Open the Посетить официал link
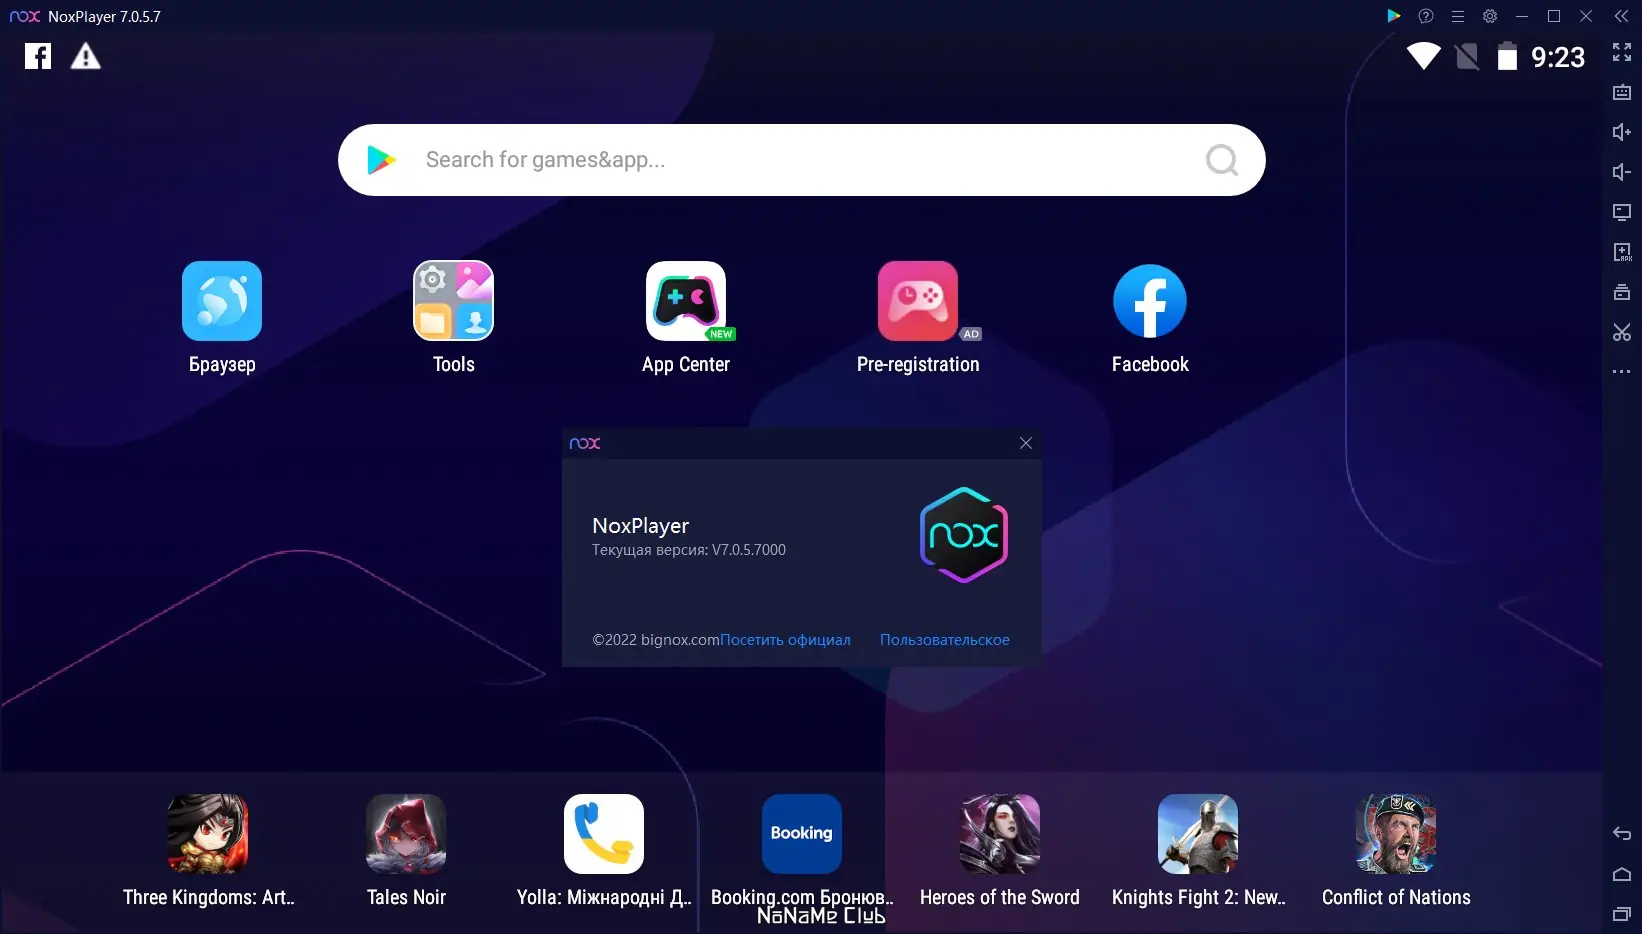 [785, 640]
